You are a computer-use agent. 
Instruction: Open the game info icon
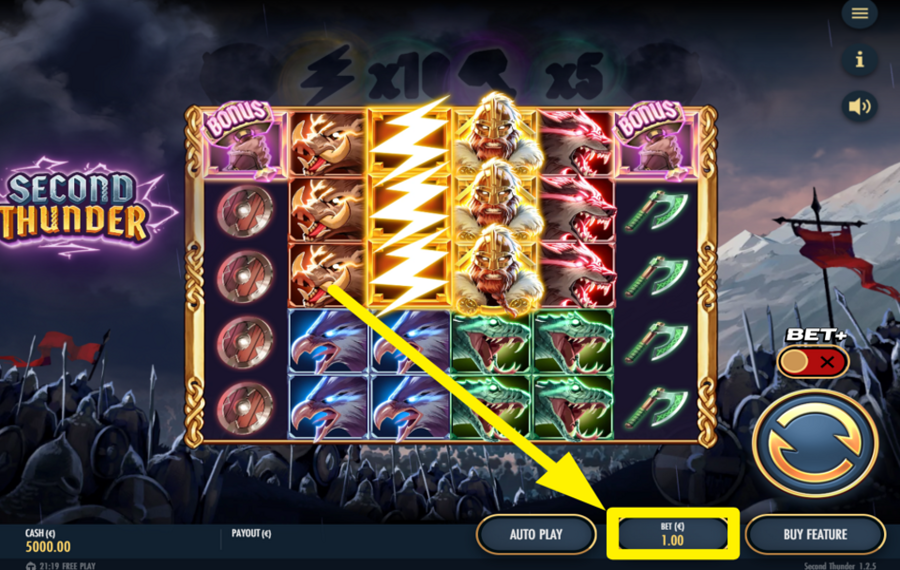(859, 59)
